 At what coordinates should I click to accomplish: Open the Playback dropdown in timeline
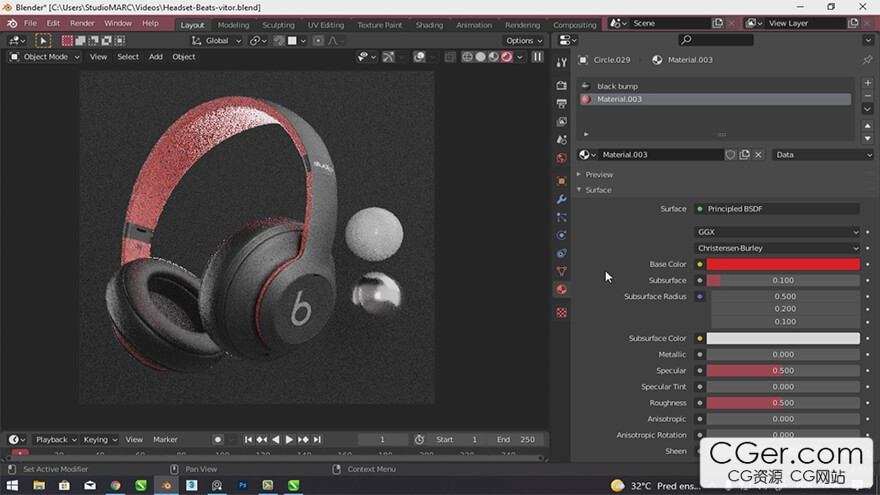pos(56,439)
